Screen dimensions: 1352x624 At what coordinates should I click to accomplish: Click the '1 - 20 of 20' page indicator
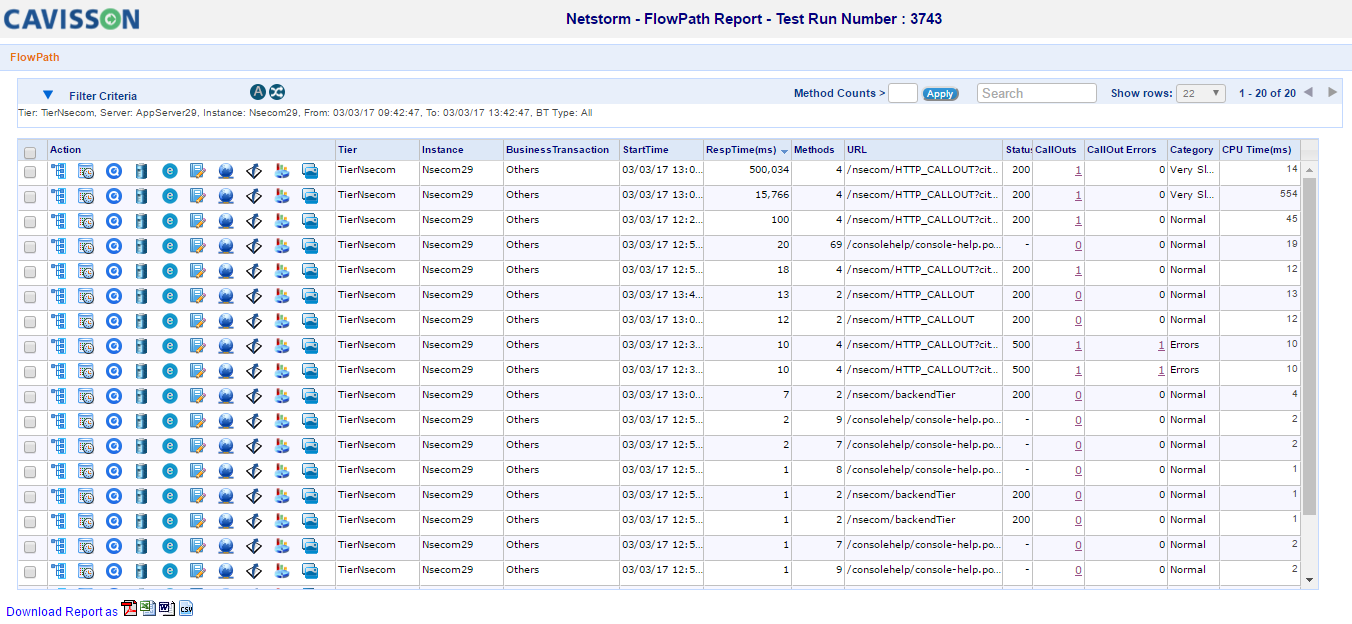tap(1267, 93)
